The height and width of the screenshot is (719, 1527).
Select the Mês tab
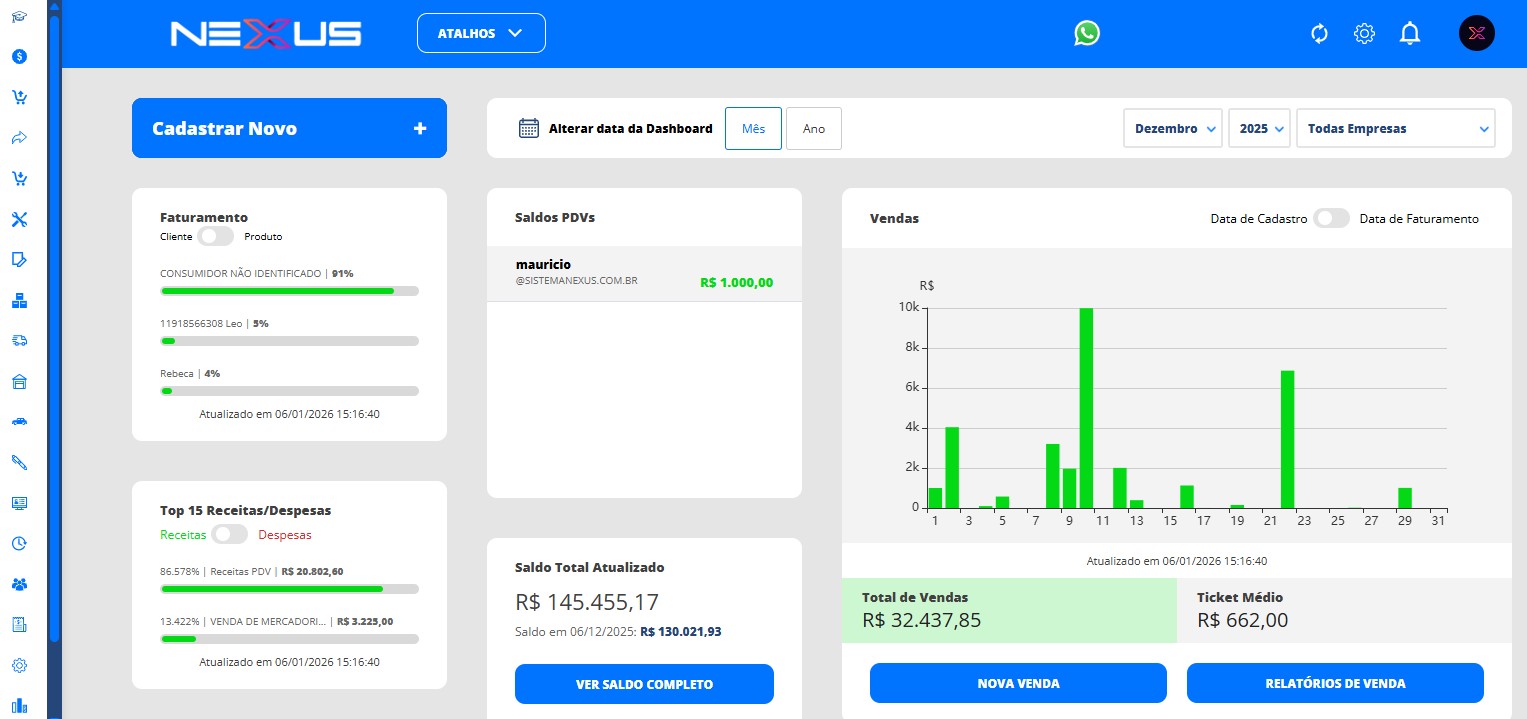point(753,129)
